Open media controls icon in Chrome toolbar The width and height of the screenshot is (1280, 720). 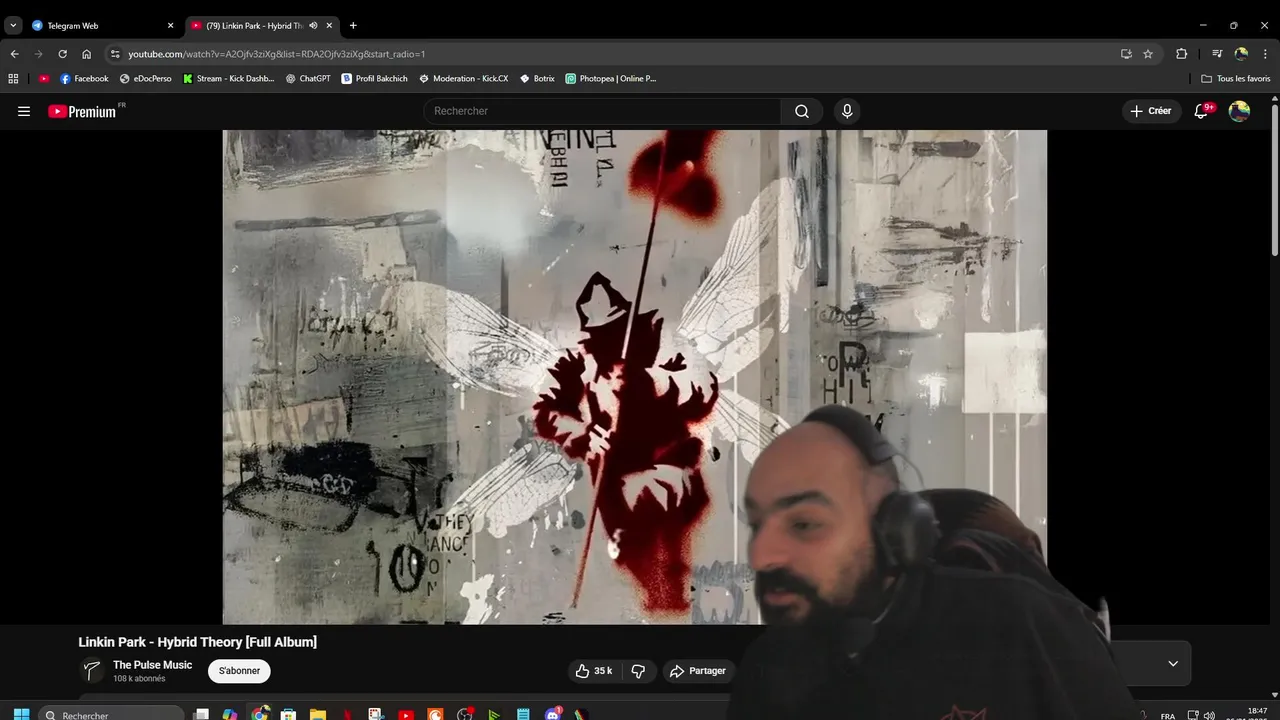(x=1217, y=54)
